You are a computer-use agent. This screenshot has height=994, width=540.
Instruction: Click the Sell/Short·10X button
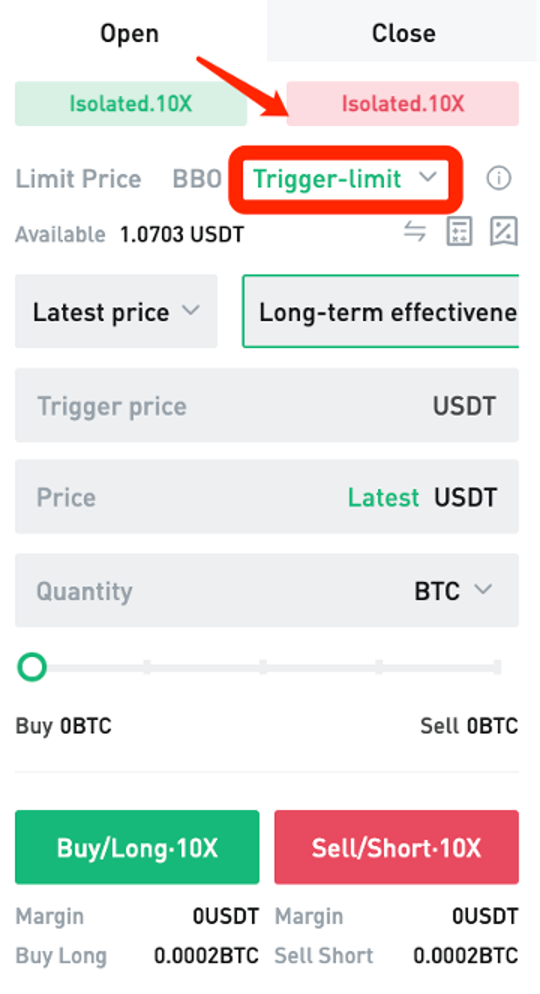(397, 847)
